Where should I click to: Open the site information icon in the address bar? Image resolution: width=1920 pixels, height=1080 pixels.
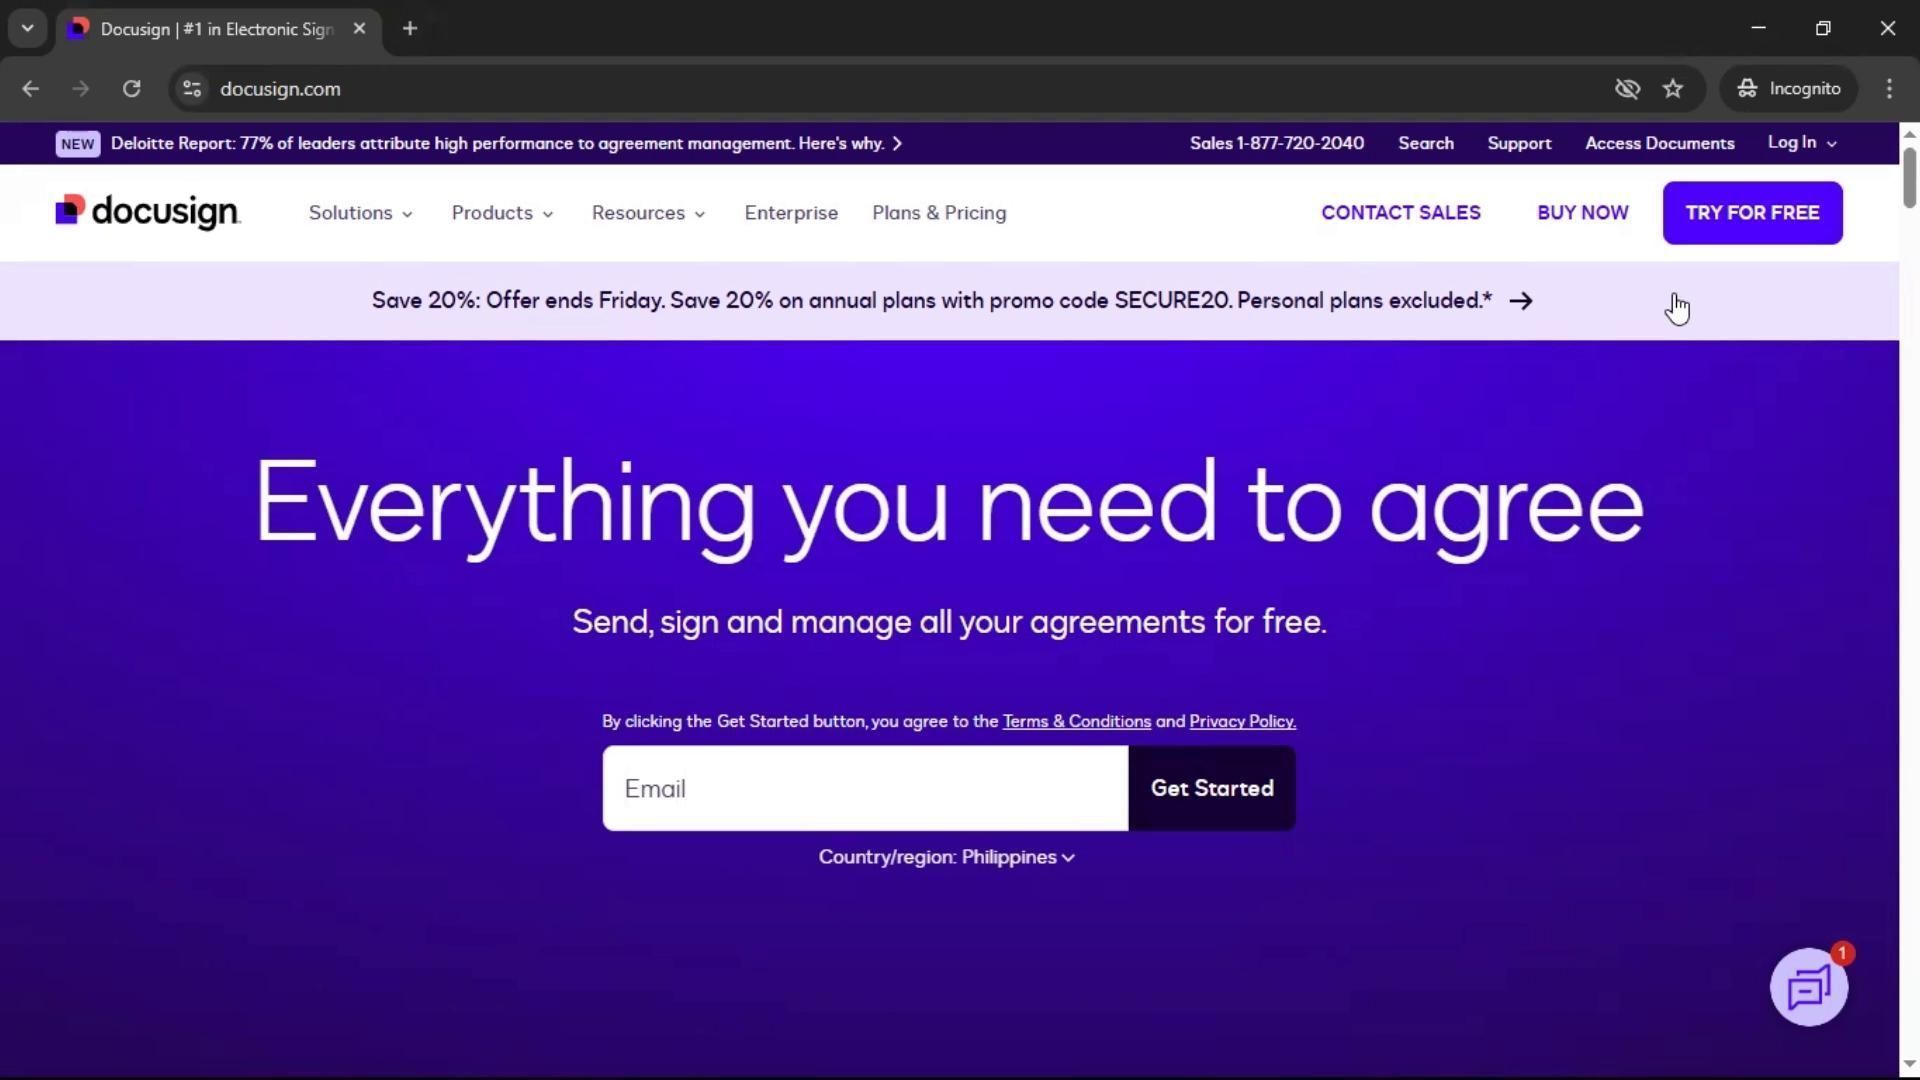click(192, 89)
